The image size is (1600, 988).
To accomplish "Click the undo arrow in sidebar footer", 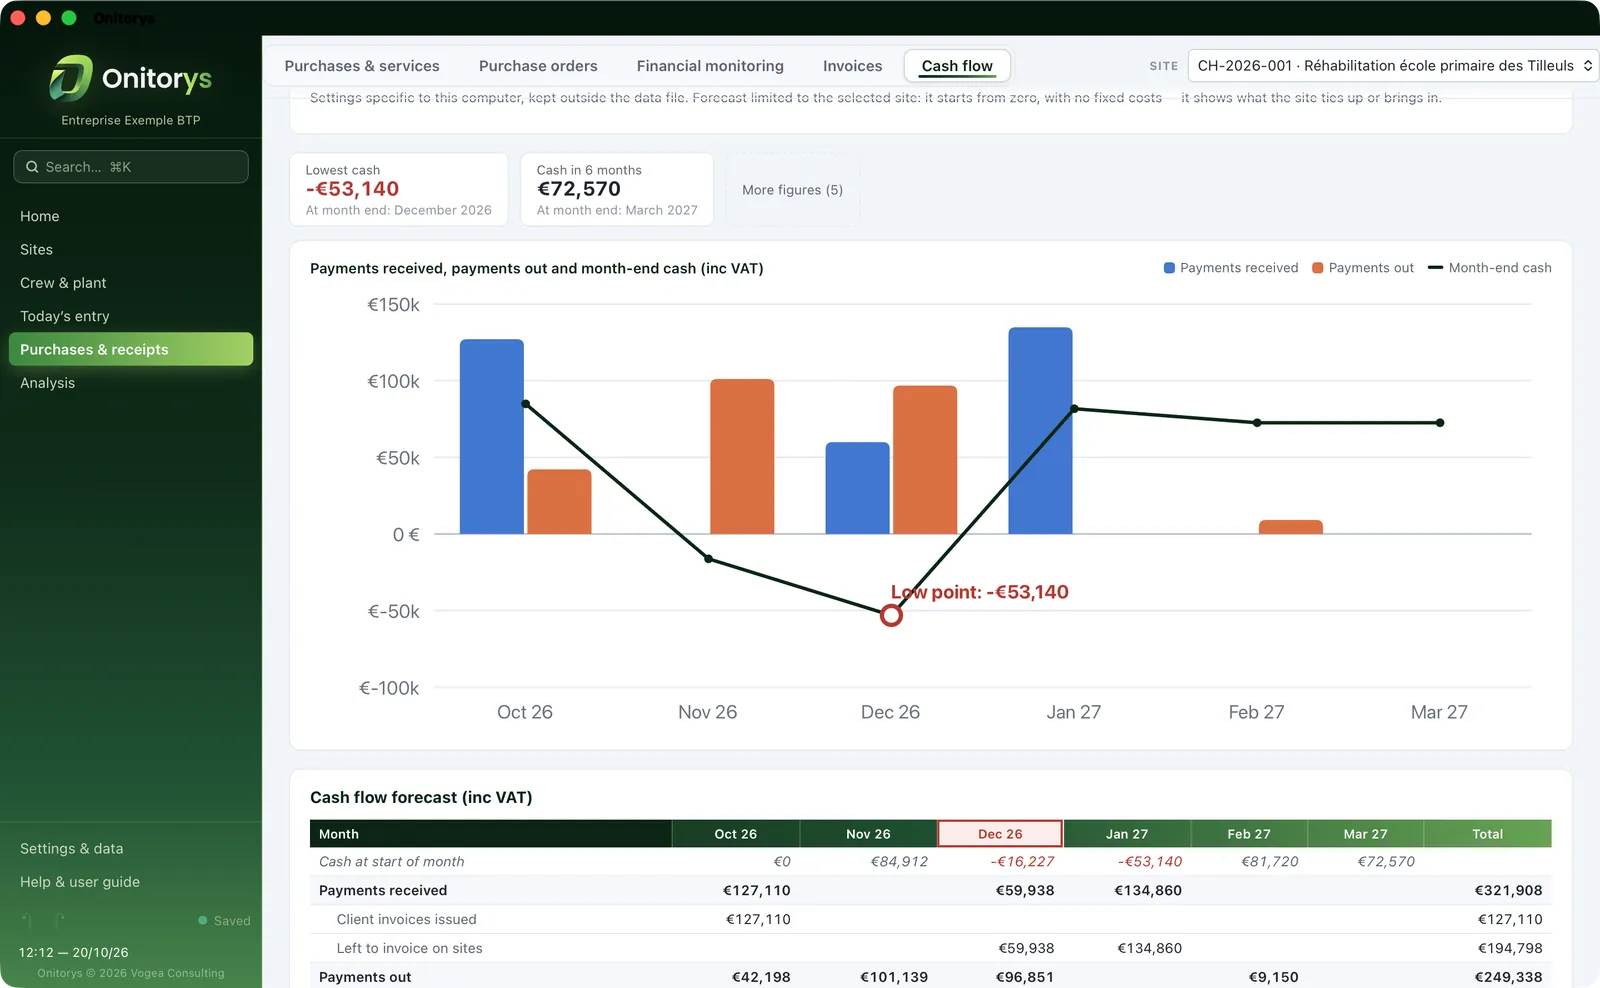I will point(27,920).
